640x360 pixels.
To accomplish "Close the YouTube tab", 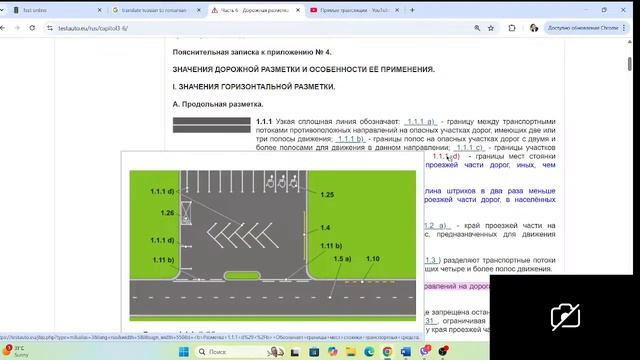I will click(397, 10).
